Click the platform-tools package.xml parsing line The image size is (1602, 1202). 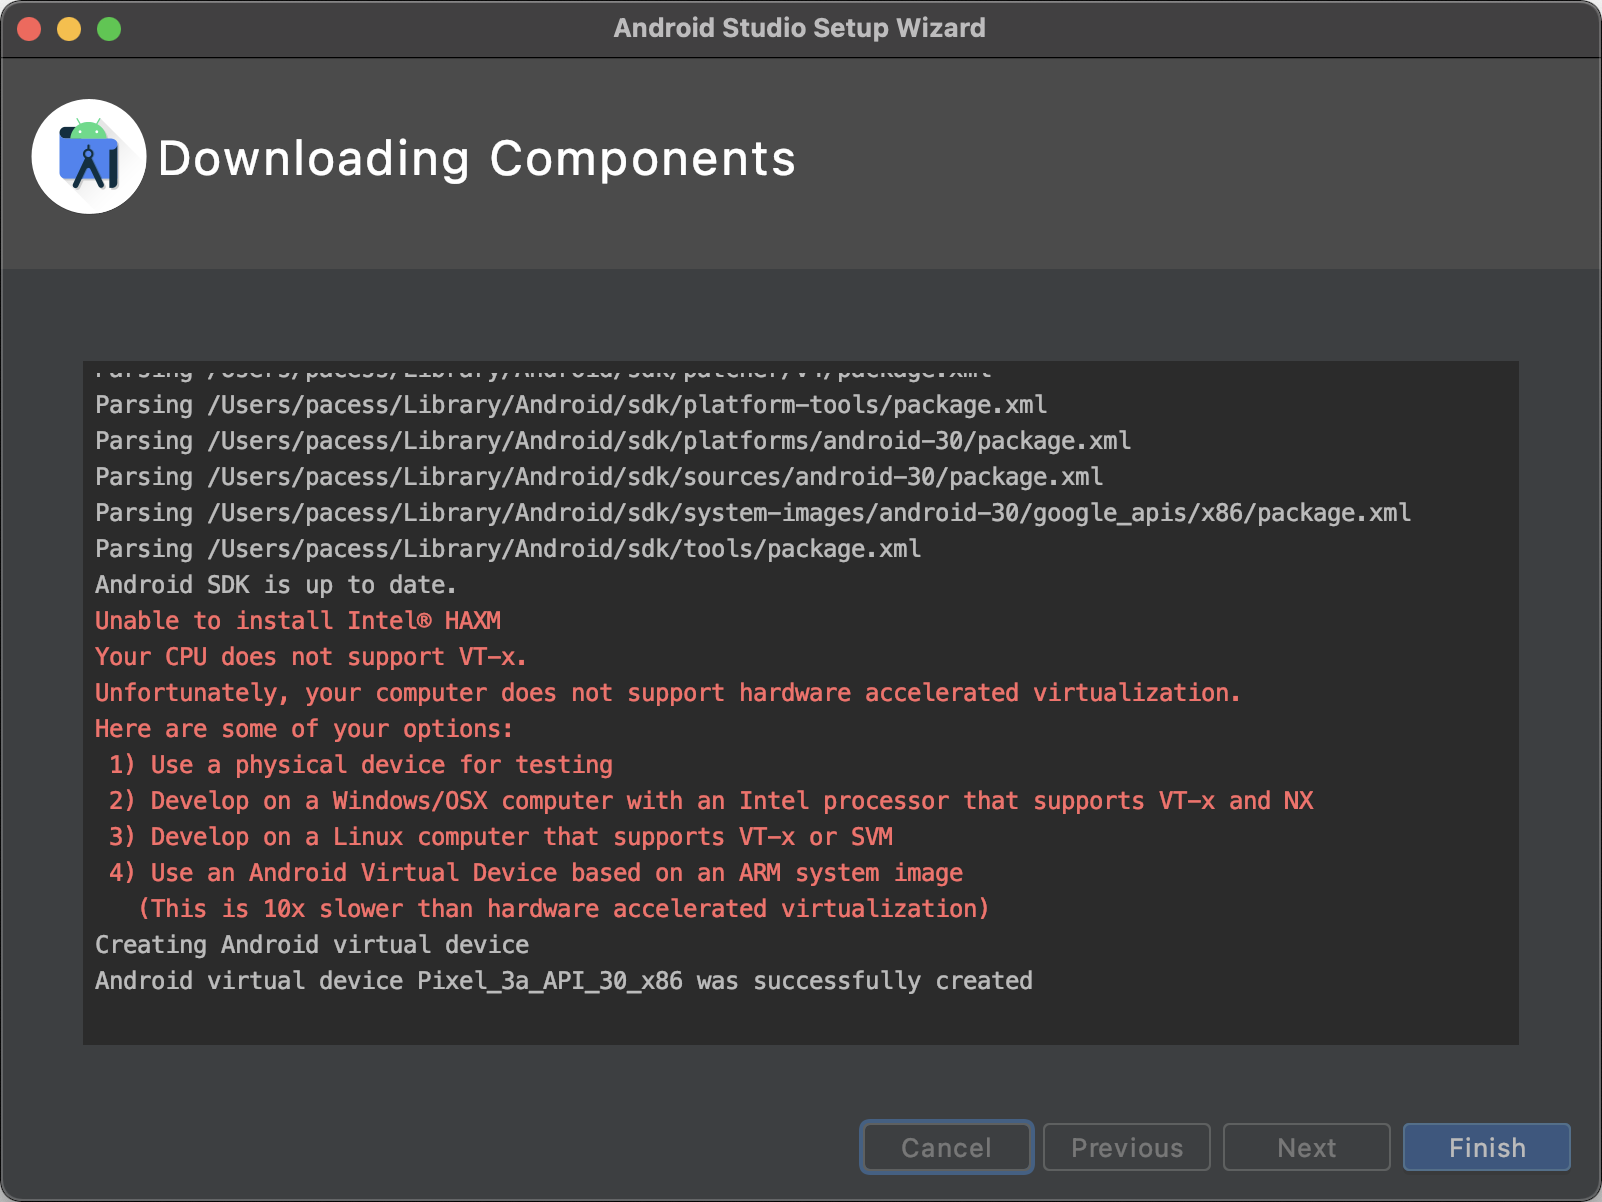coord(570,404)
